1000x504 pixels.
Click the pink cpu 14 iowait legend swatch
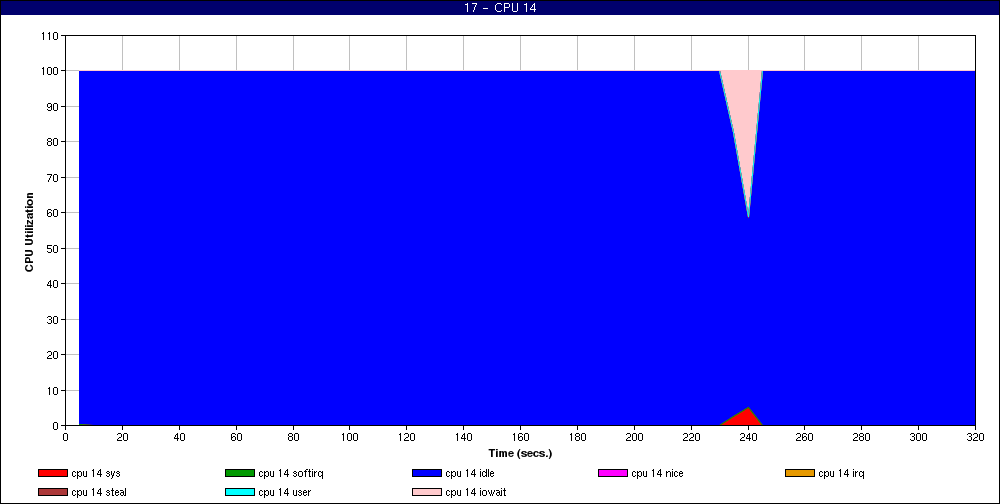[x=427, y=492]
